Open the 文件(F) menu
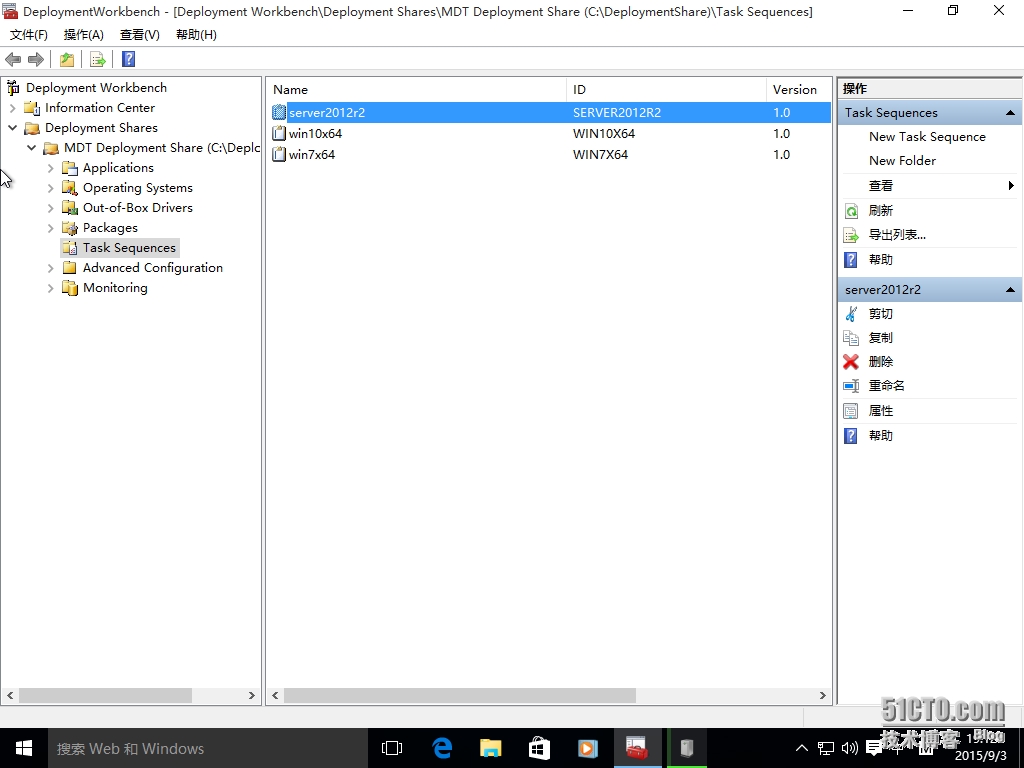Viewport: 1024px width, 768px height. 29,35
